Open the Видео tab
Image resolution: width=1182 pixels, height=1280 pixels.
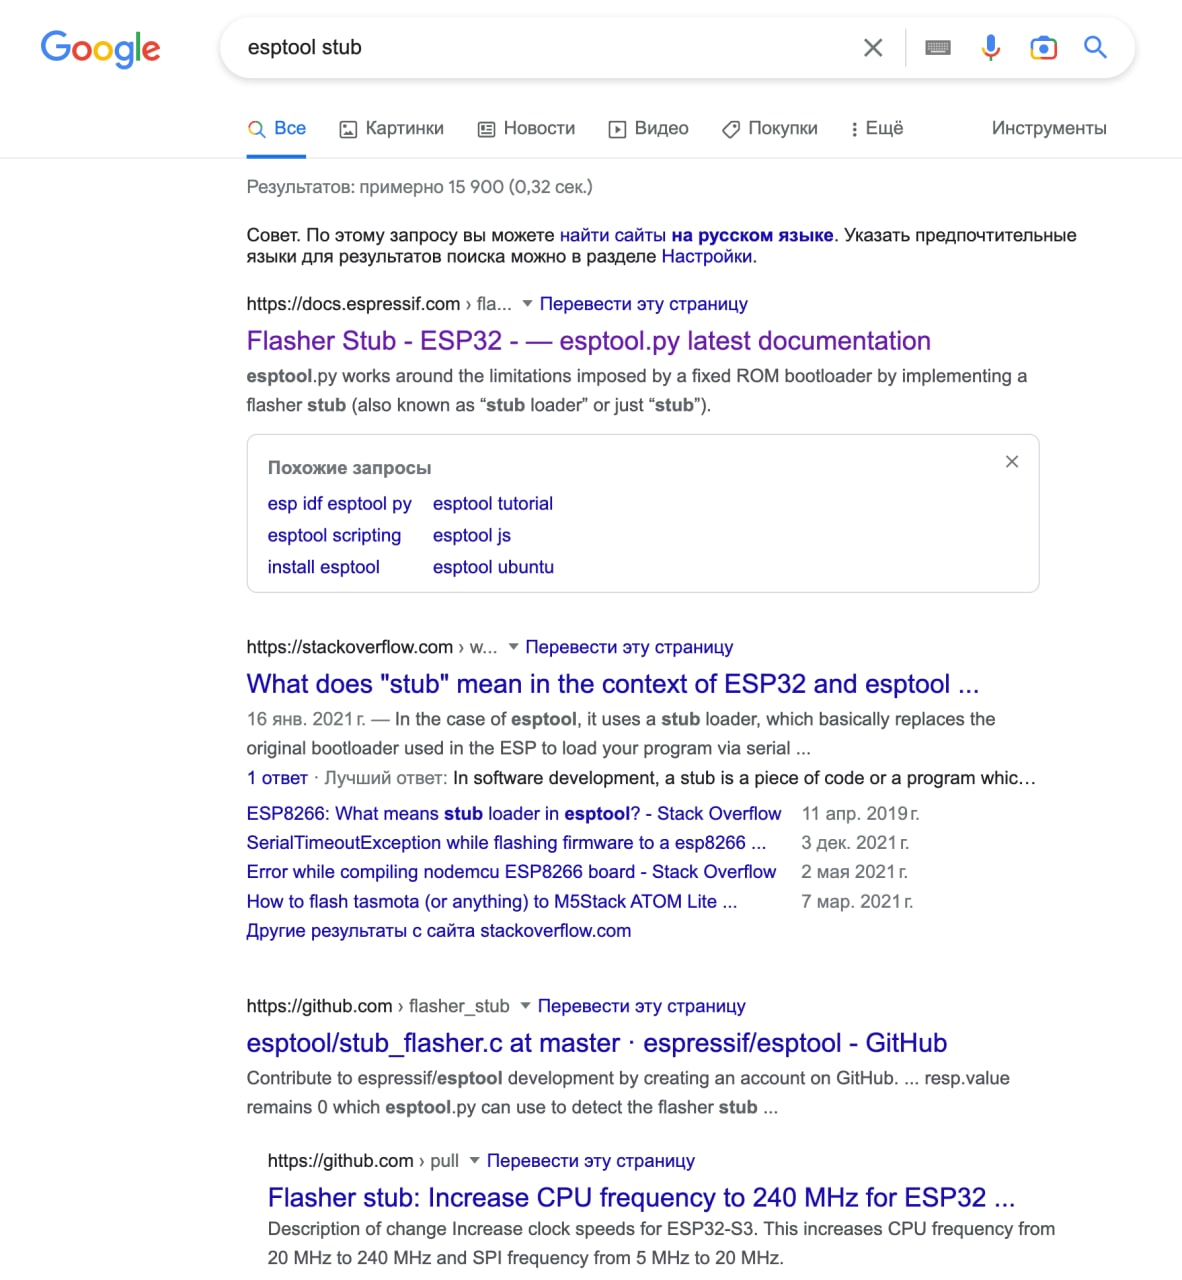(649, 129)
